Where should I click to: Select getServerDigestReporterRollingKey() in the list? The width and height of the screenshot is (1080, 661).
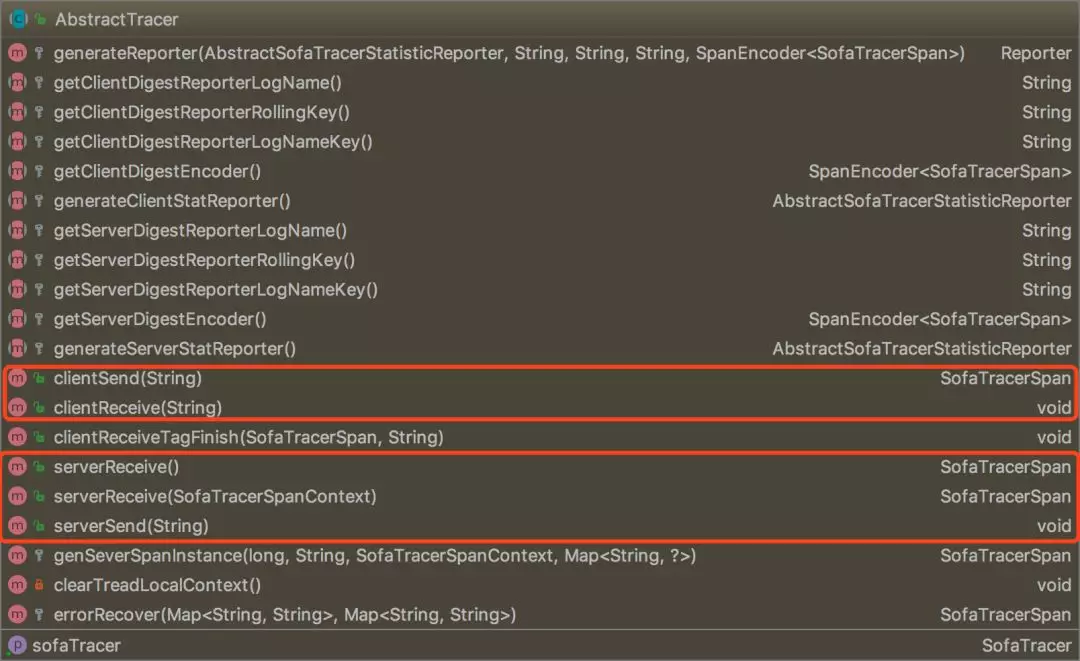pyautogui.click(x=204, y=260)
